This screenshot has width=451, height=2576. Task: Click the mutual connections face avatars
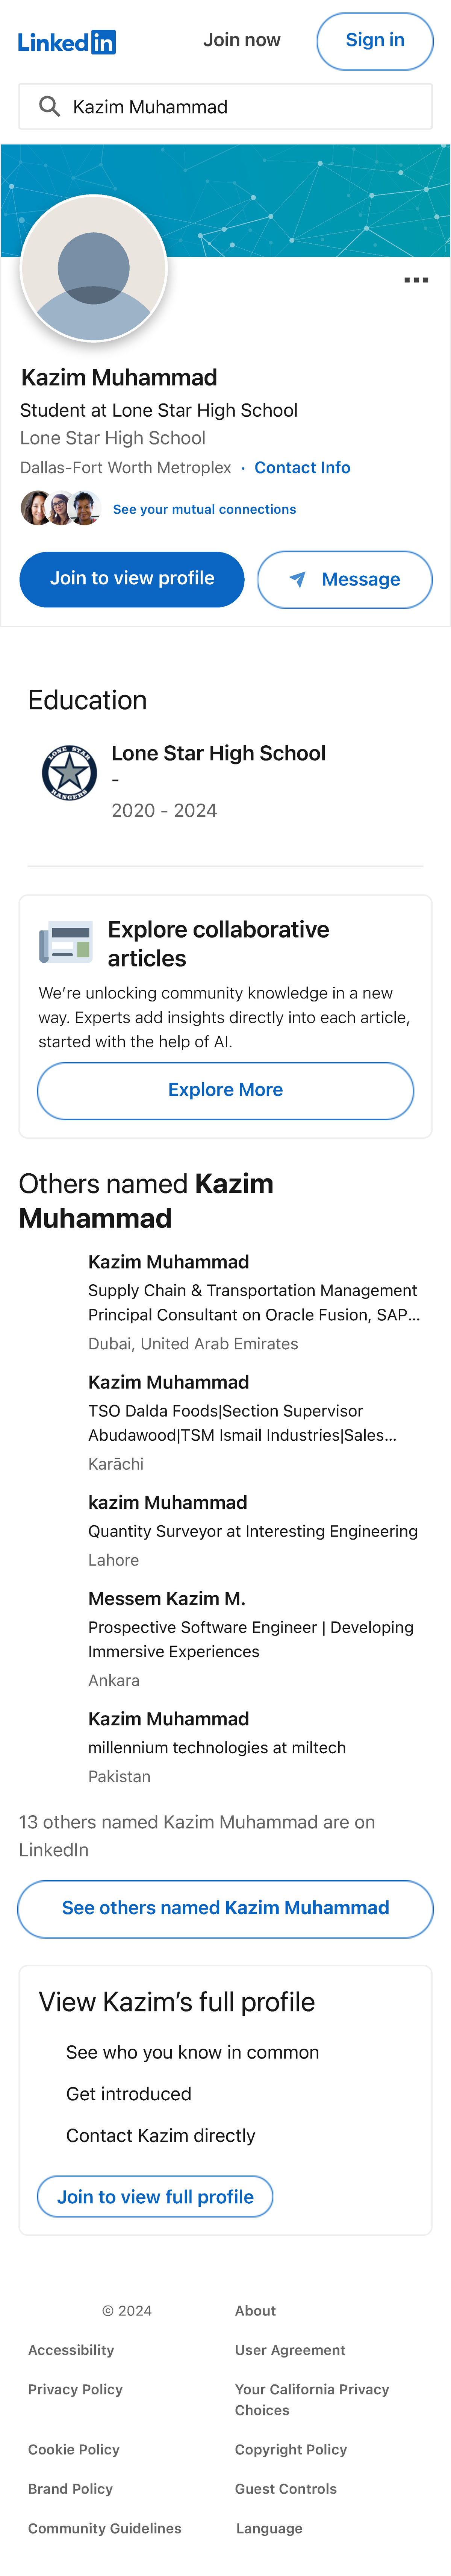pos(60,508)
